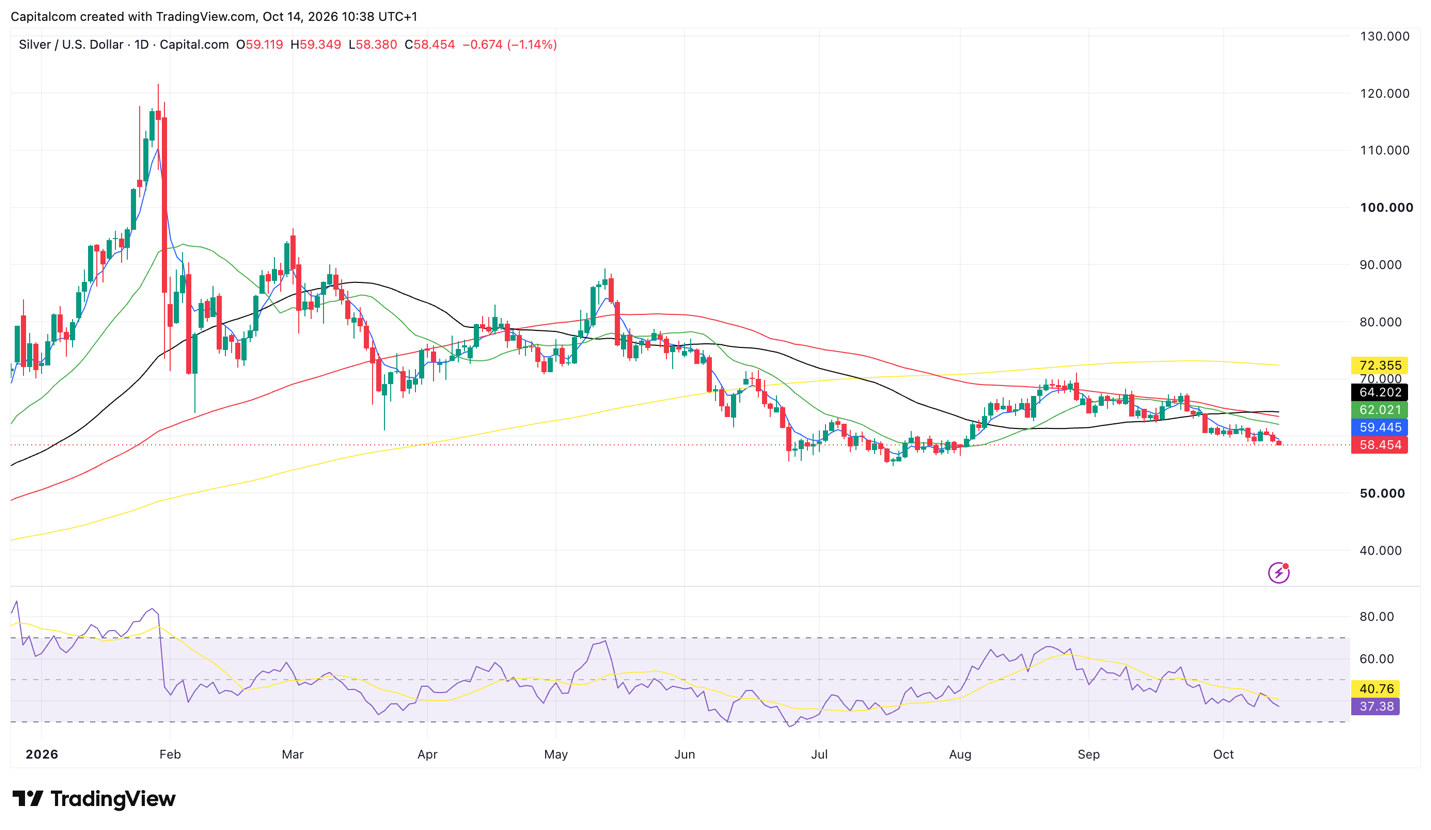The image size is (1431, 830).
Task: Click the Oct label on time axis
Action: point(1222,755)
